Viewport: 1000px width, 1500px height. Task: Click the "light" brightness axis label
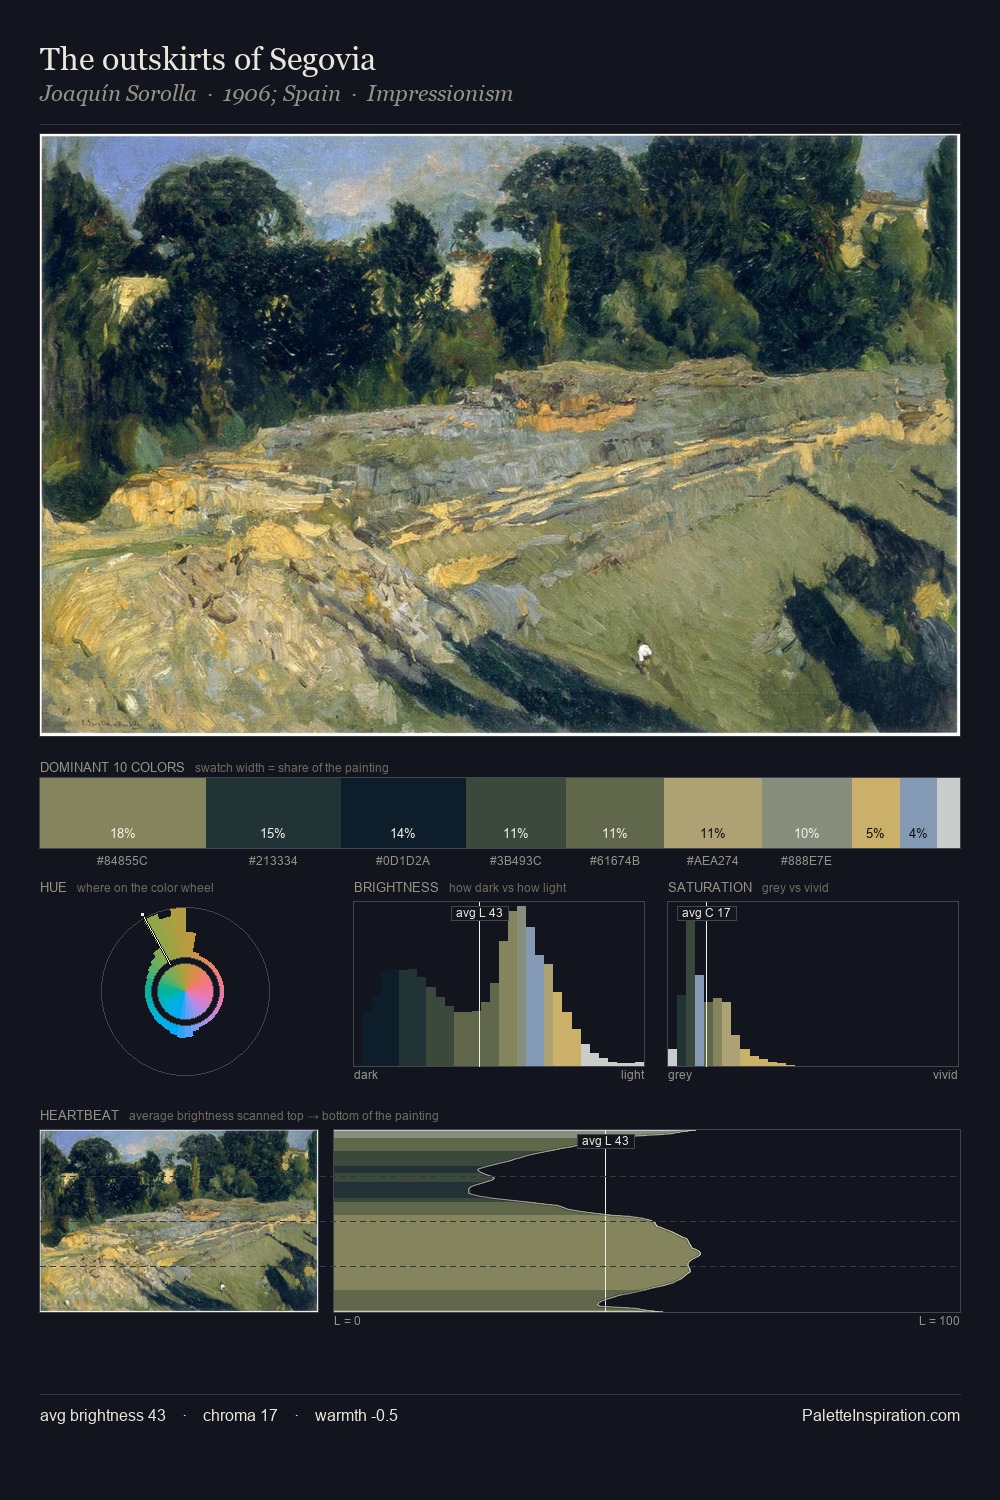coord(633,1075)
